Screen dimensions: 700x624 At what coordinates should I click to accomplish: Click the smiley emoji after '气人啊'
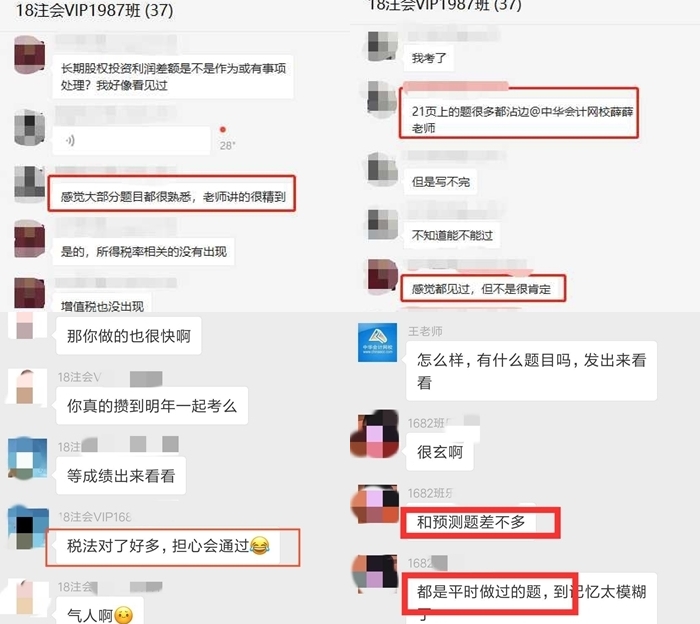(124, 615)
